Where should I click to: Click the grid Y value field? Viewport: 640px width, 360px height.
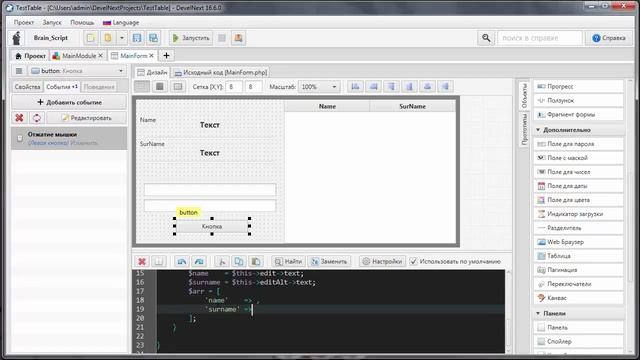pyautogui.click(x=253, y=87)
